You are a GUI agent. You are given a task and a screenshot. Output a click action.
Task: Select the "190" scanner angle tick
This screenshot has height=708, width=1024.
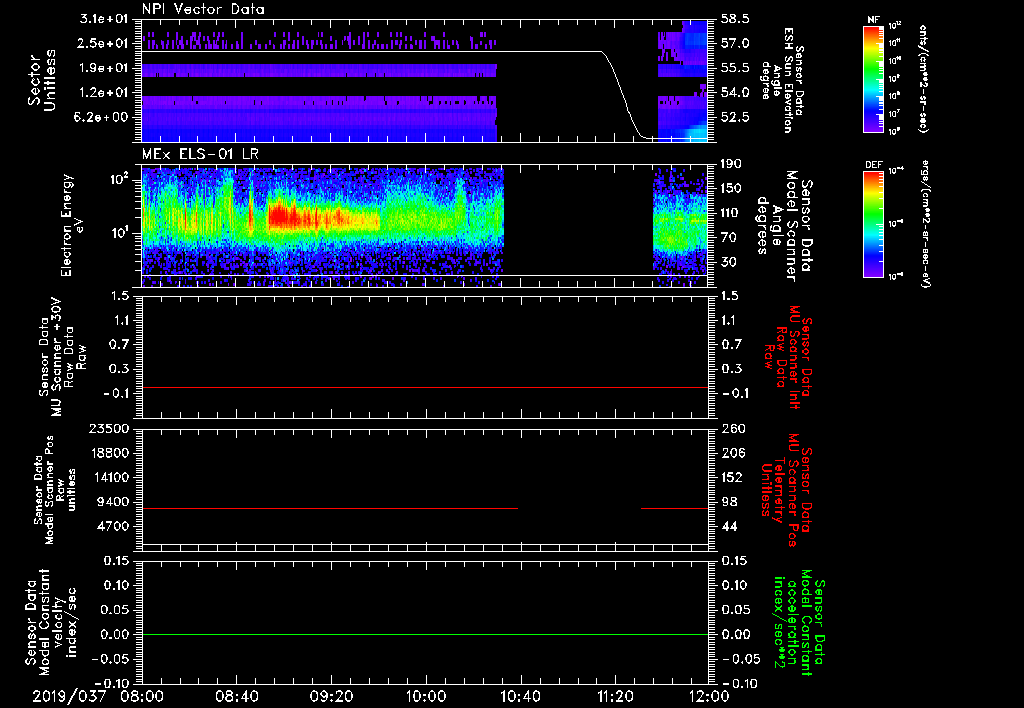point(731,164)
